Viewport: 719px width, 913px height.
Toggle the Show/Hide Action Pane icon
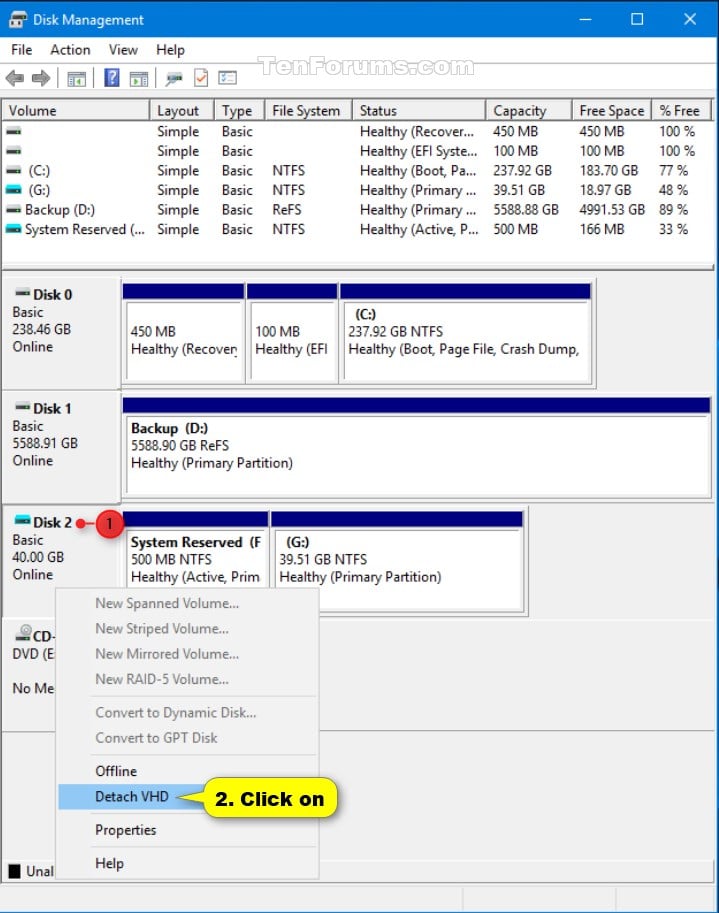click(139, 79)
